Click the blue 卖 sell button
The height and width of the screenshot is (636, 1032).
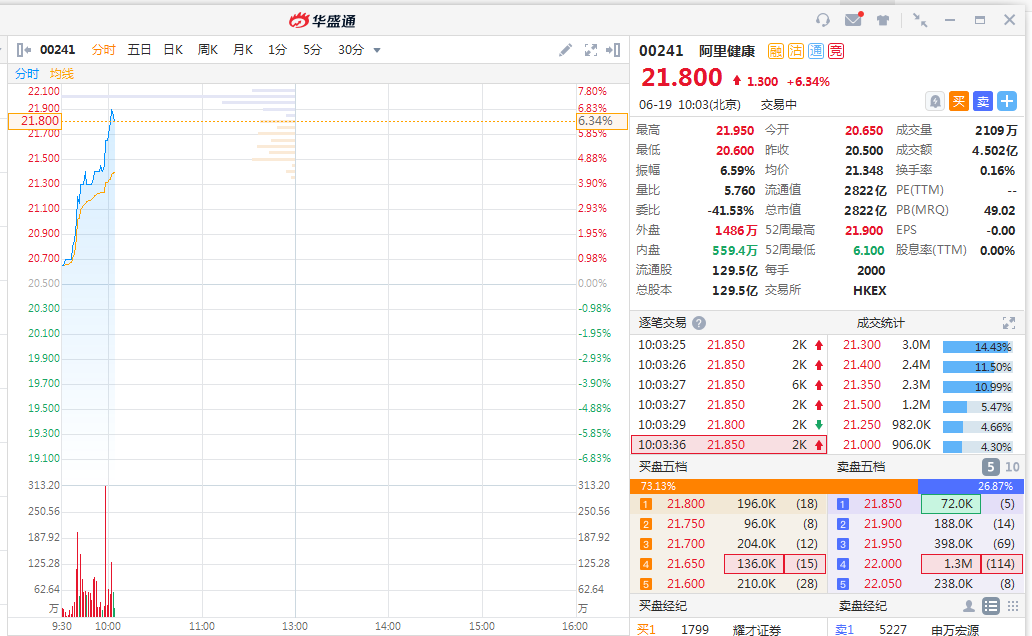pyautogui.click(x=983, y=101)
